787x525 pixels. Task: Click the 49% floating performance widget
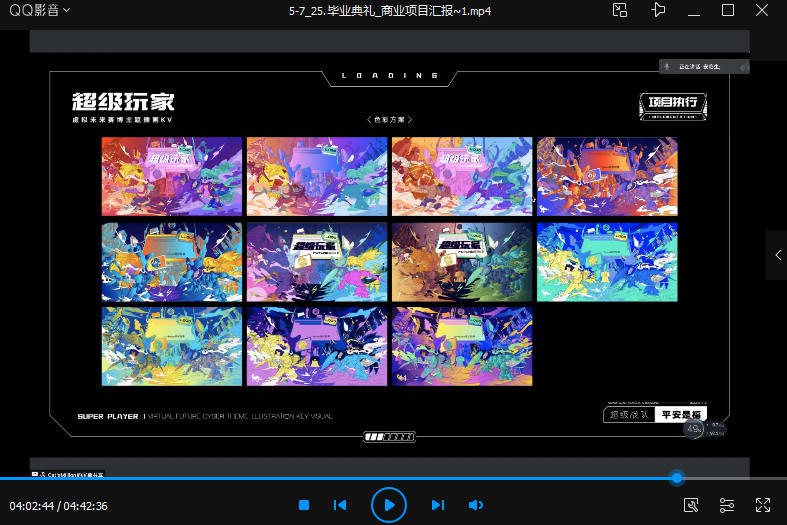694,429
